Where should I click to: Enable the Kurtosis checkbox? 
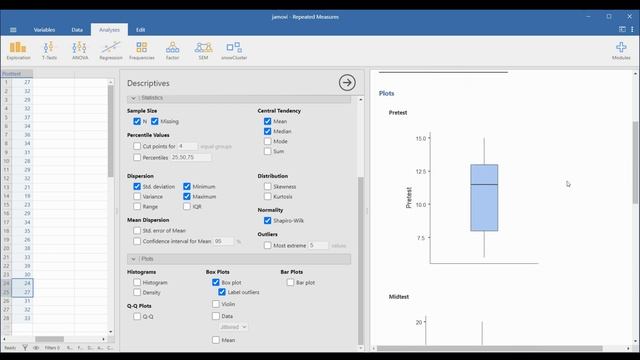pyautogui.click(x=267, y=196)
